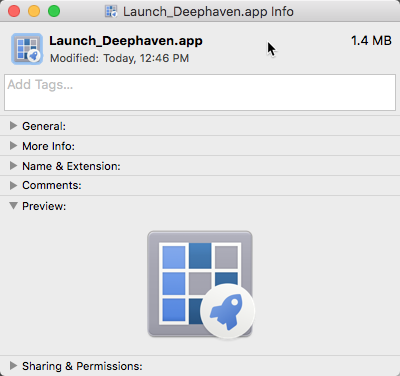The height and width of the screenshot is (376, 400).
Task: Click the proxy icon in the title bar
Action: click(x=111, y=11)
